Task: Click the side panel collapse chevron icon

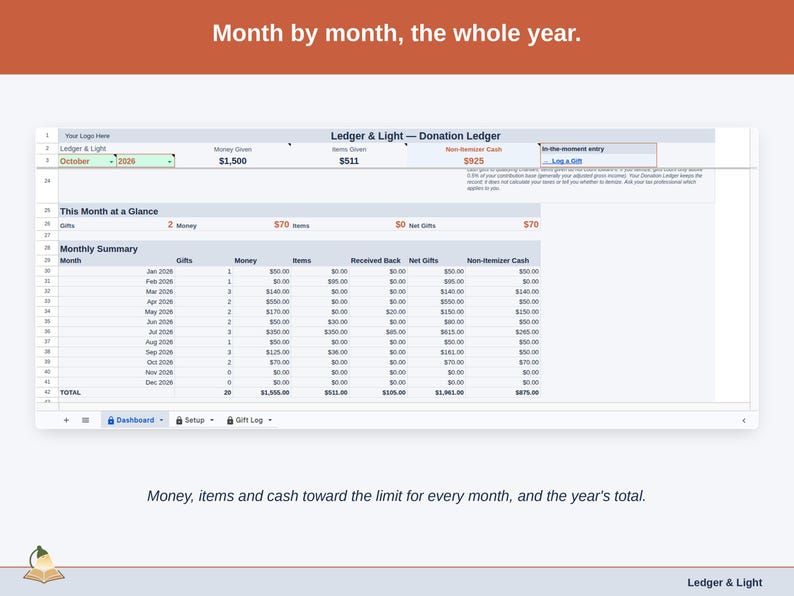Action: (744, 420)
